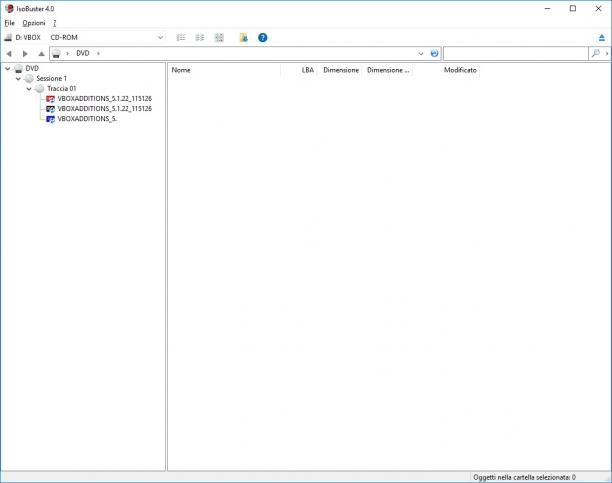The height and width of the screenshot is (483, 612).
Task: Collapse the Sessione 1 tree node
Action: [x=18, y=78]
